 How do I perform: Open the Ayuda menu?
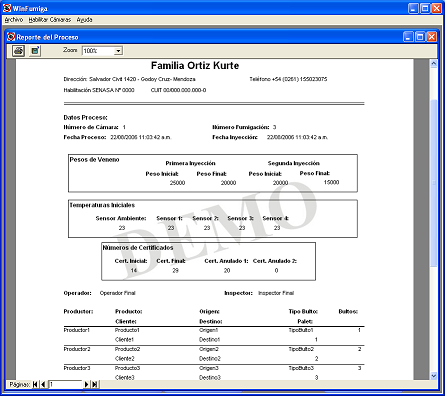click(84, 20)
